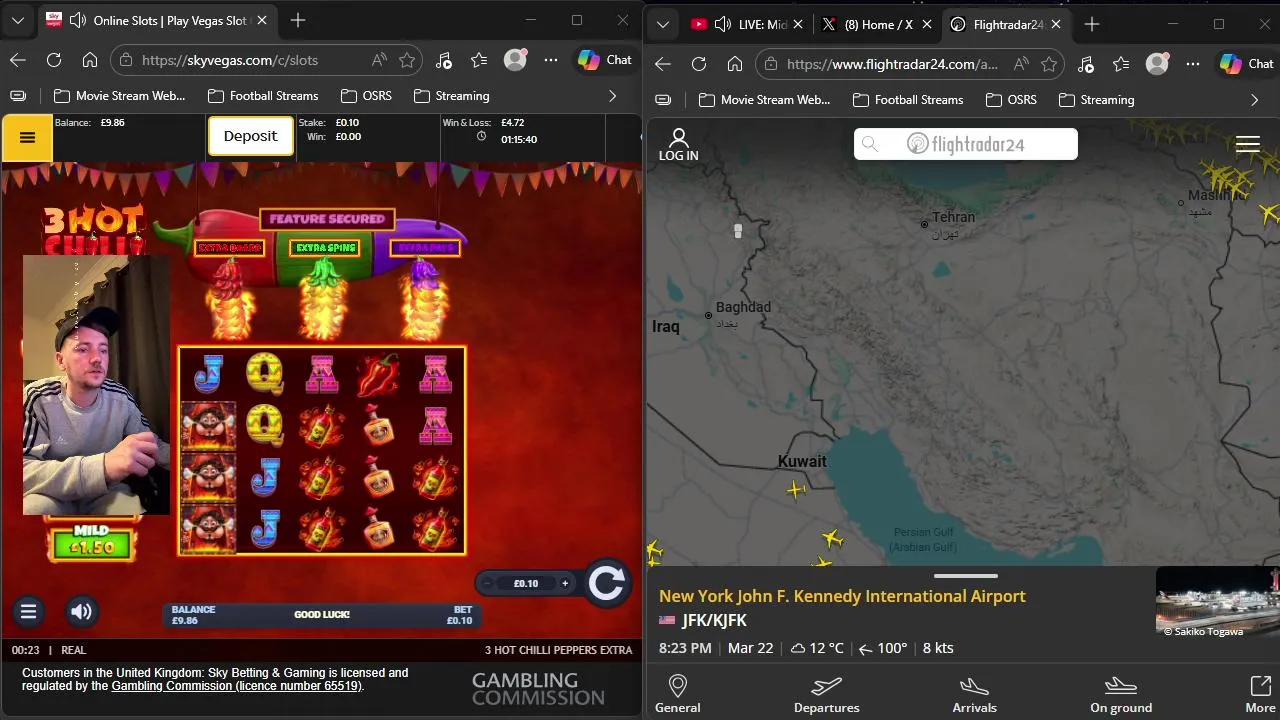Open settings ellipsis in Sky Vegas window
This screenshot has width=1280, height=720.
pyautogui.click(x=551, y=60)
